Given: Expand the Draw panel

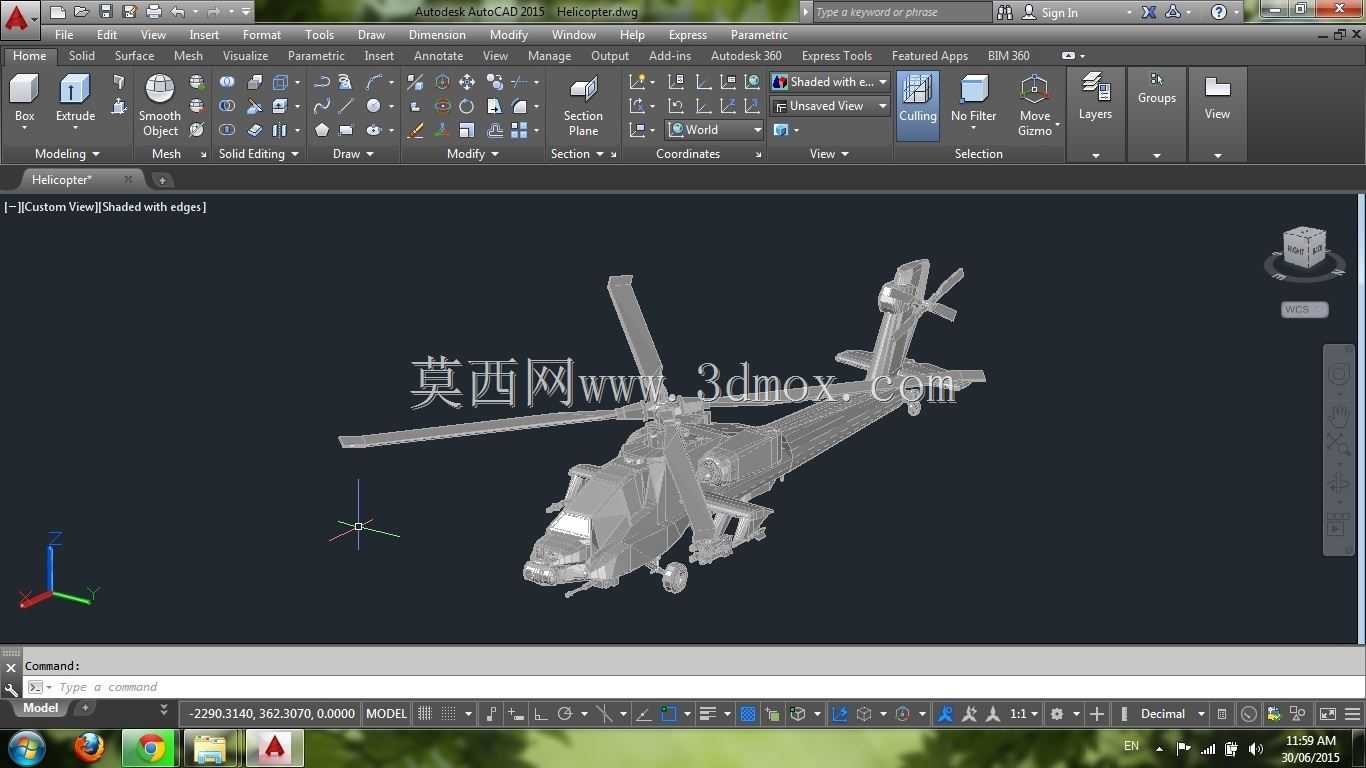Looking at the screenshot, I should [x=353, y=154].
